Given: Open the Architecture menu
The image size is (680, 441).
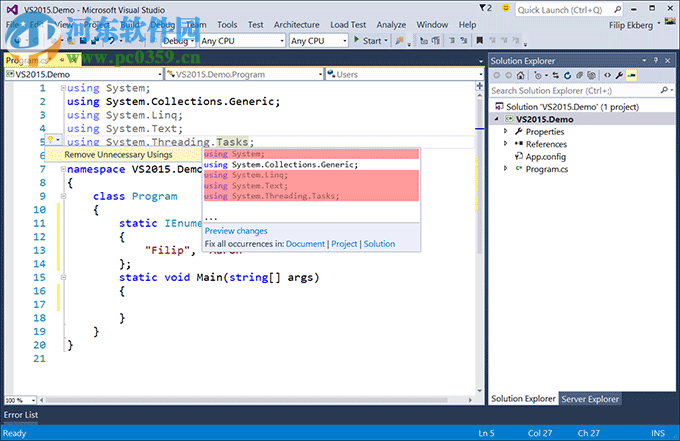Looking at the screenshot, I should coord(296,25).
